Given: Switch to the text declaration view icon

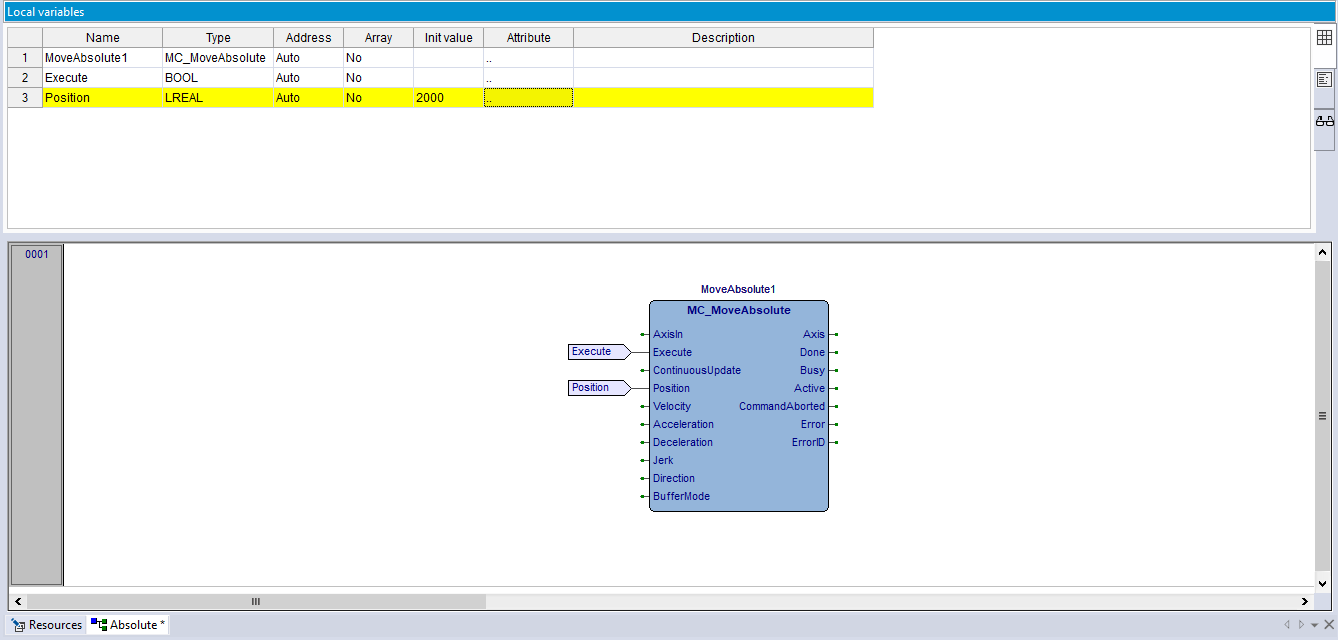Looking at the screenshot, I should click(1324, 79).
